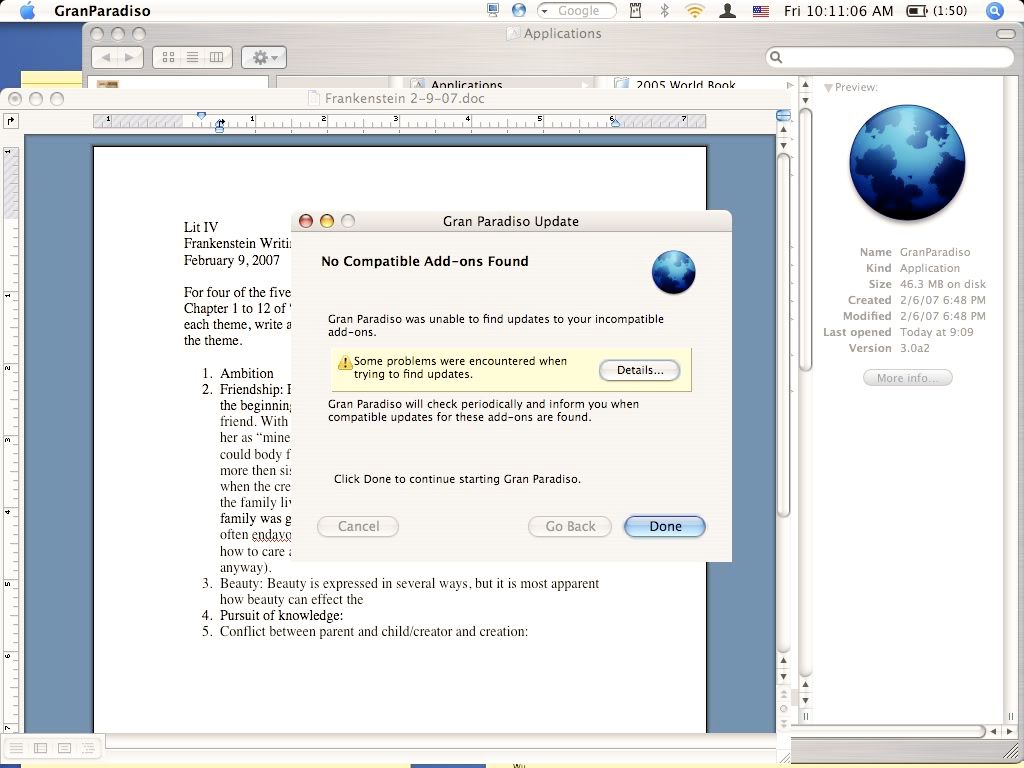Click the scroll right arrow in the Finder window

(x=1008, y=731)
